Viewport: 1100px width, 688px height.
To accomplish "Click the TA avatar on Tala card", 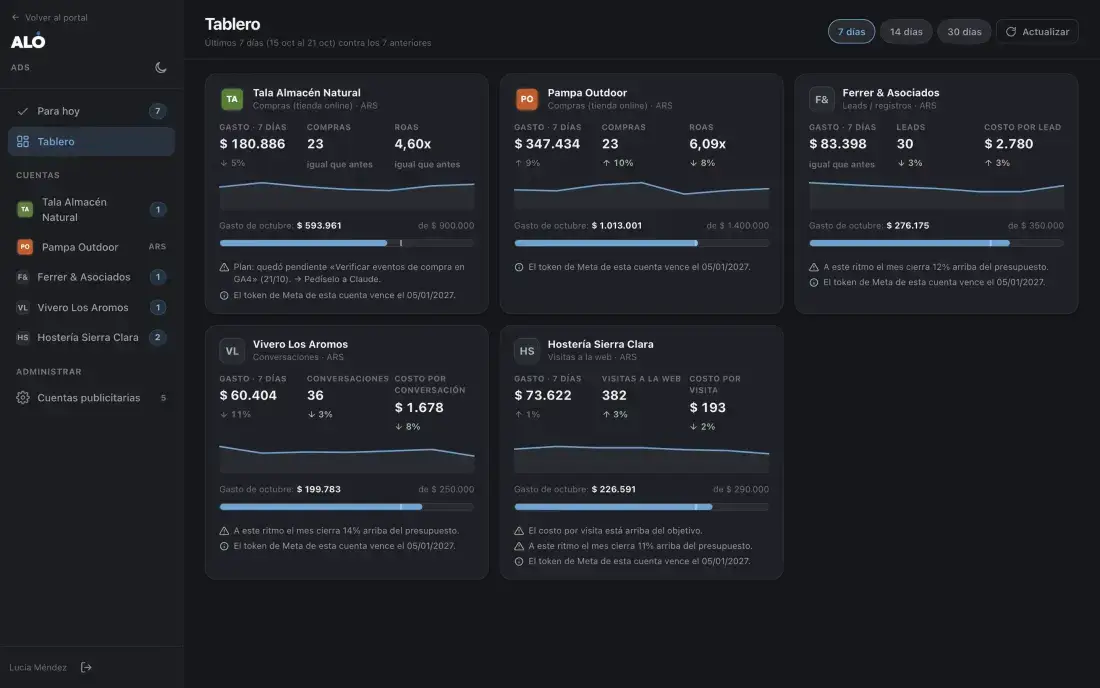I will pyautogui.click(x=232, y=99).
